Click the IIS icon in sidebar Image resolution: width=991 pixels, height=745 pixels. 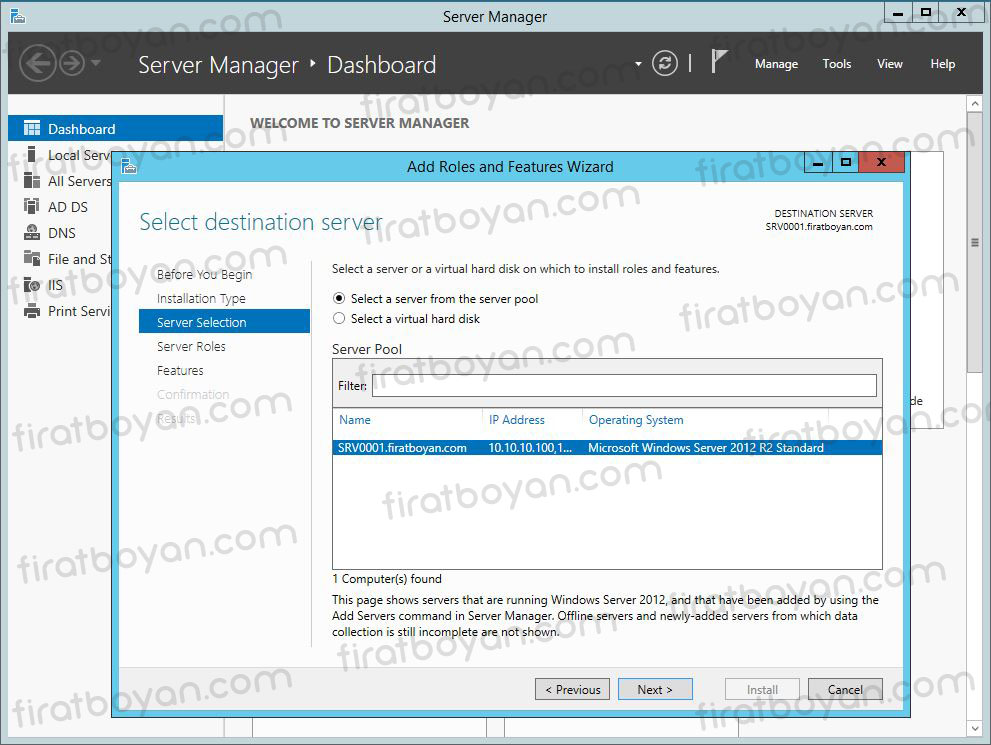(32, 285)
